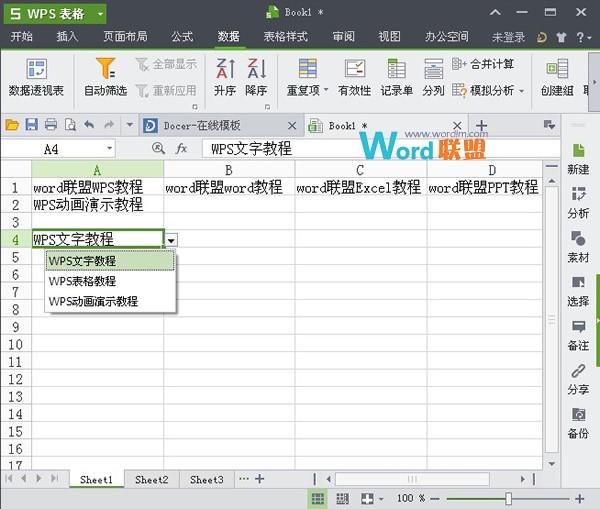The image size is (600, 509).
Task: Select WPS动画演示教程 from the dropdown list
Action: (x=110, y=301)
